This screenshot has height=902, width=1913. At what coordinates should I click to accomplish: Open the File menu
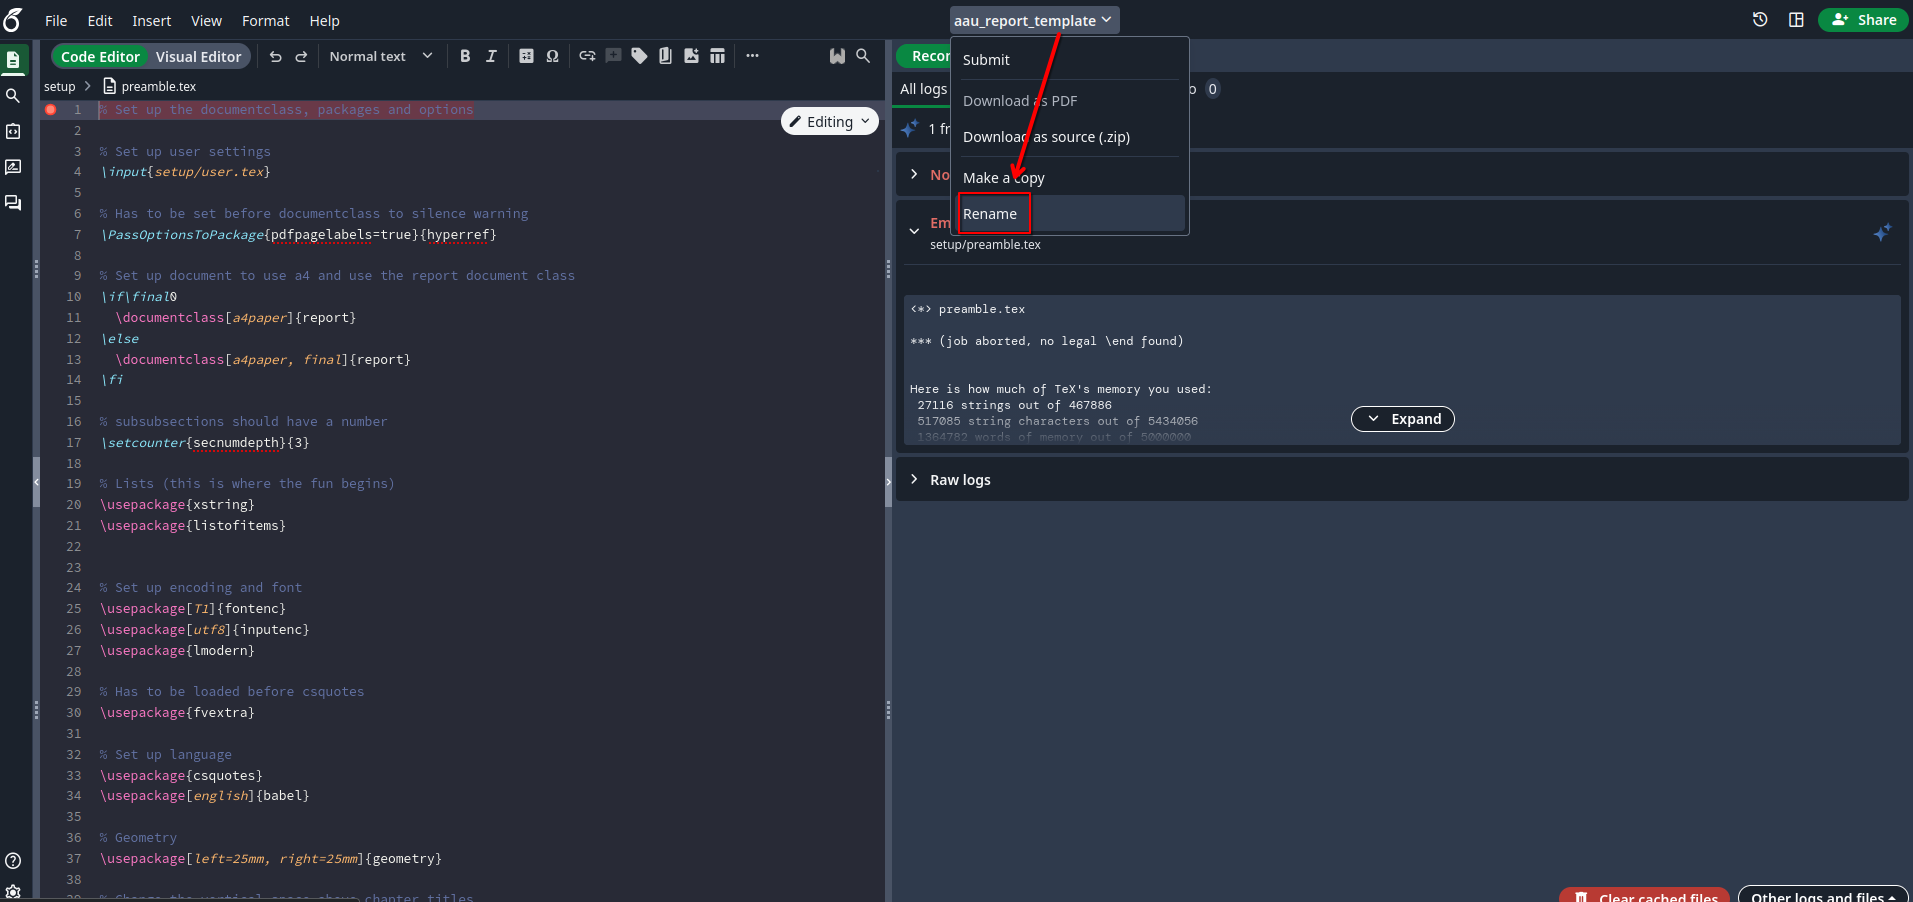click(56, 20)
